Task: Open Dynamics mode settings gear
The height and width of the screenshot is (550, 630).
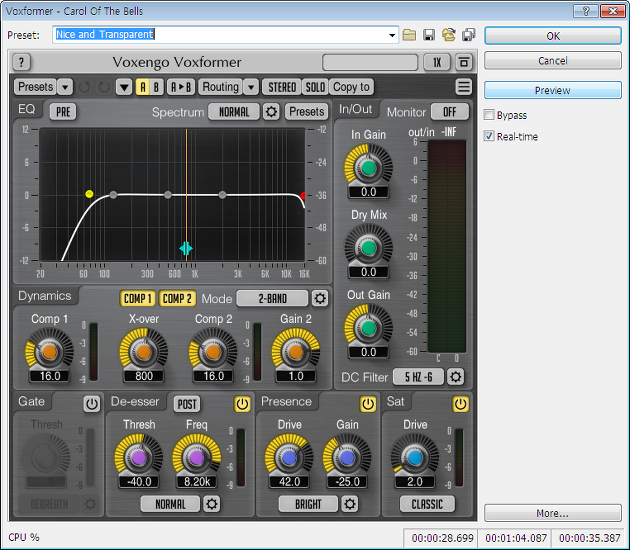Action: 320,299
